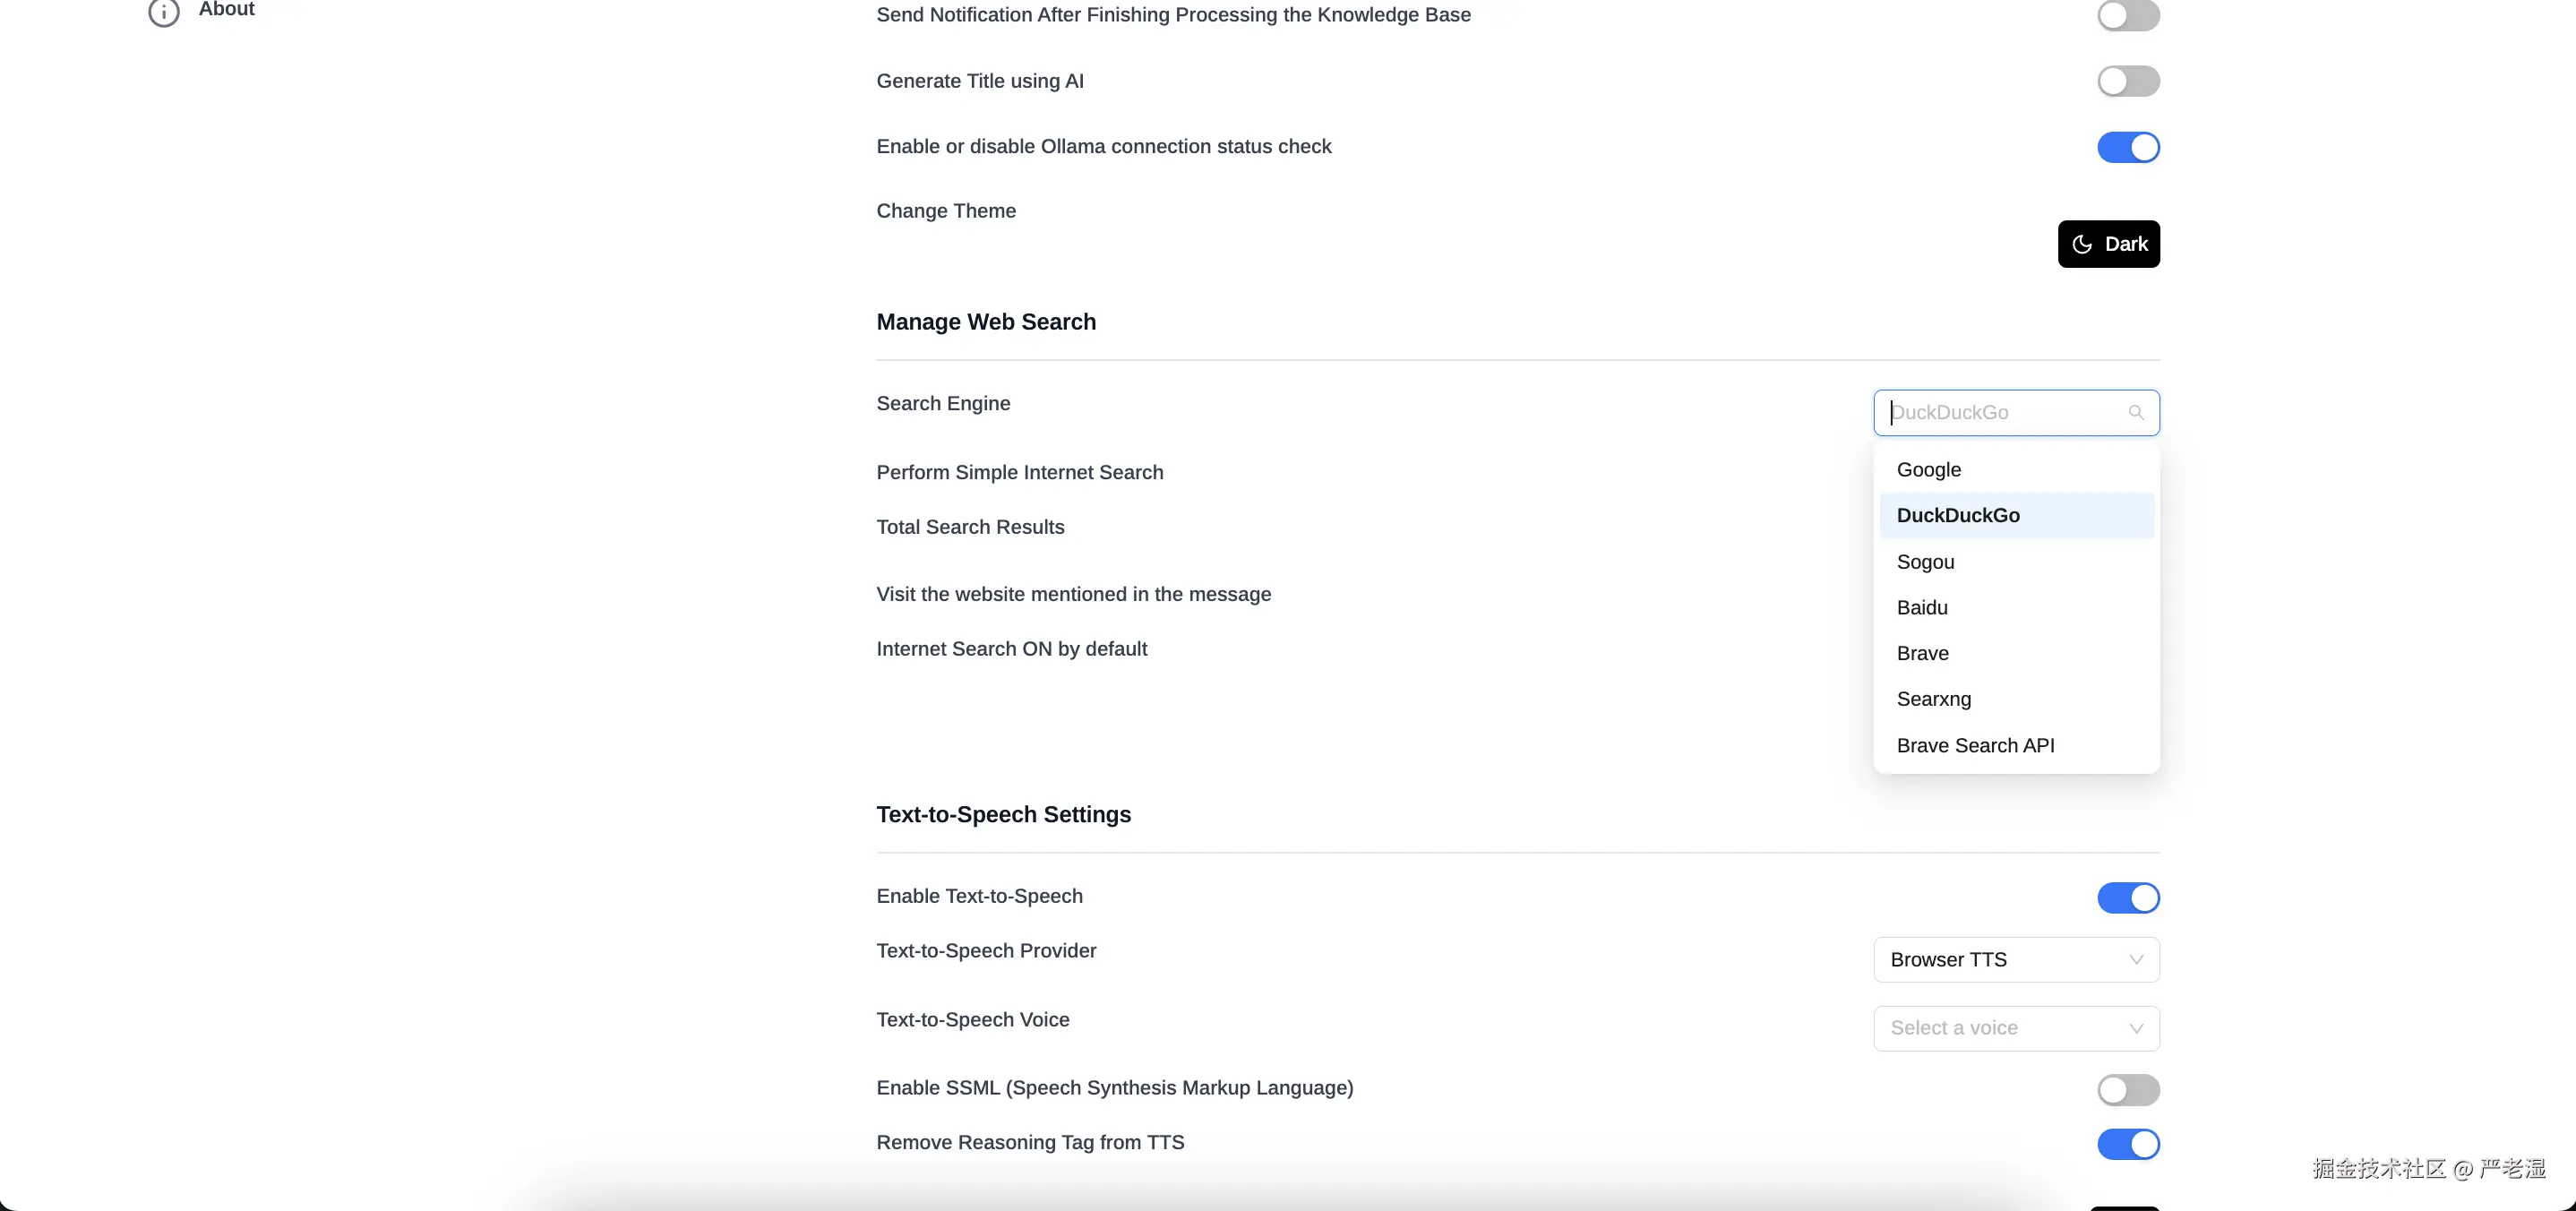Open the Text-to-Speech Provider dropdown
Image resolution: width=2576 pixels, height=1211 pixels.
click(2016, 960)
